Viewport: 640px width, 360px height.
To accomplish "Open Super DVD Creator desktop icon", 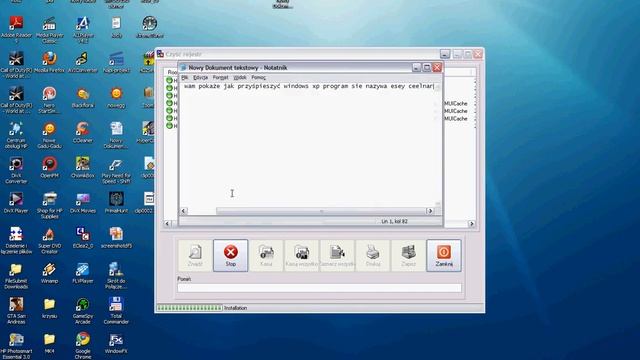I will point(49,240).
